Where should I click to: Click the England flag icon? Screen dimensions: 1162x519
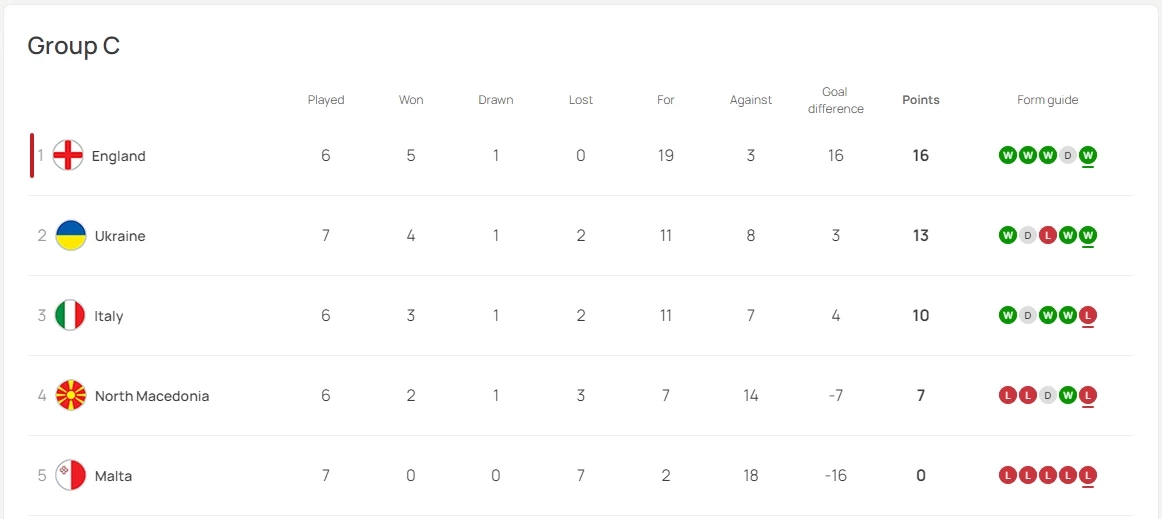(x=68, y=156)
